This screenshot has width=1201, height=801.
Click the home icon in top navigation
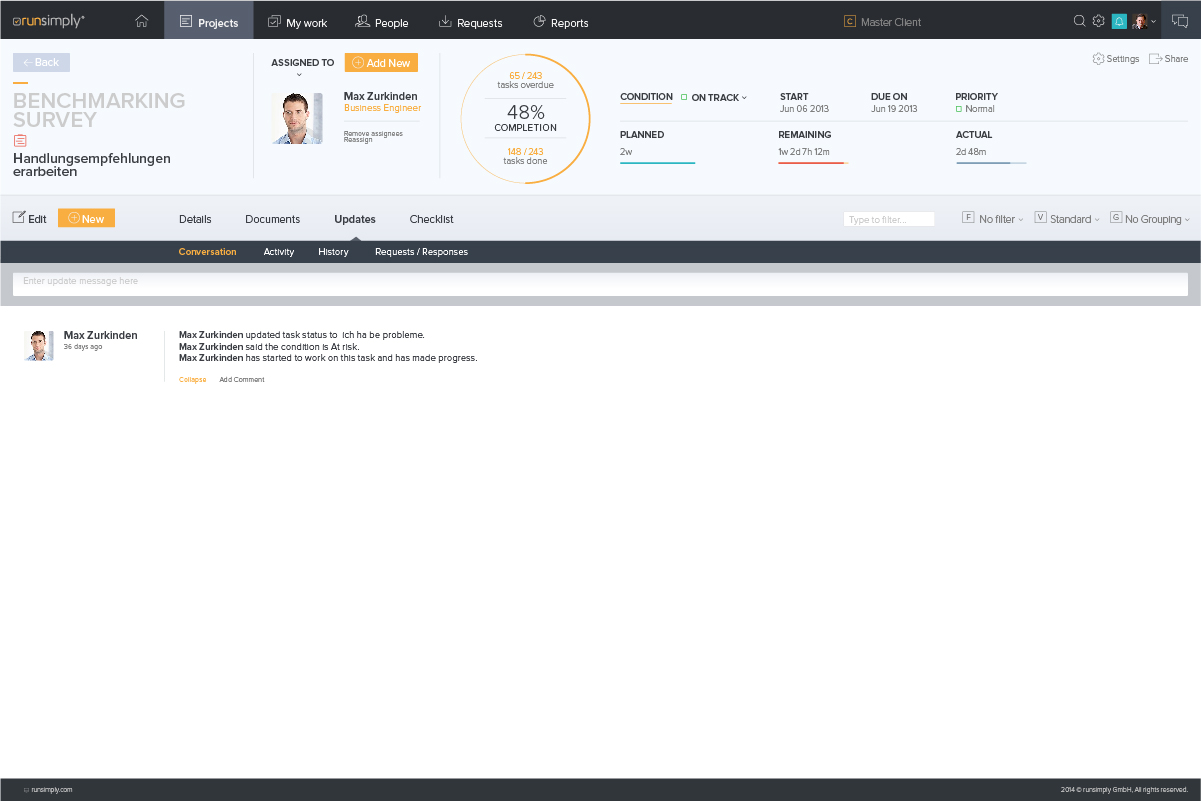coord(141,21)
